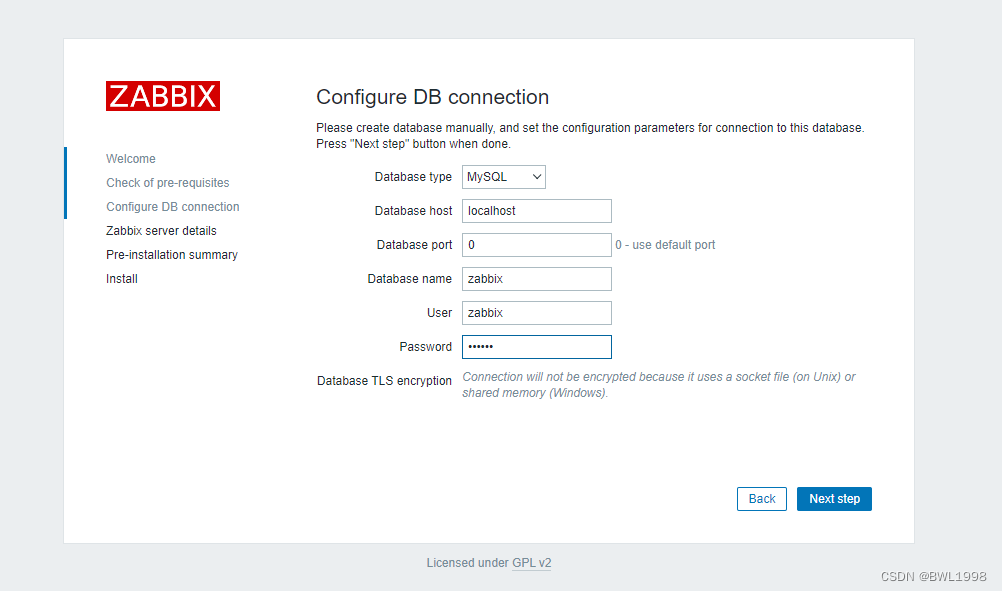This screenshot has height=591, width=1002.
Task: Focus the Password field
Action: pos(537,347)
